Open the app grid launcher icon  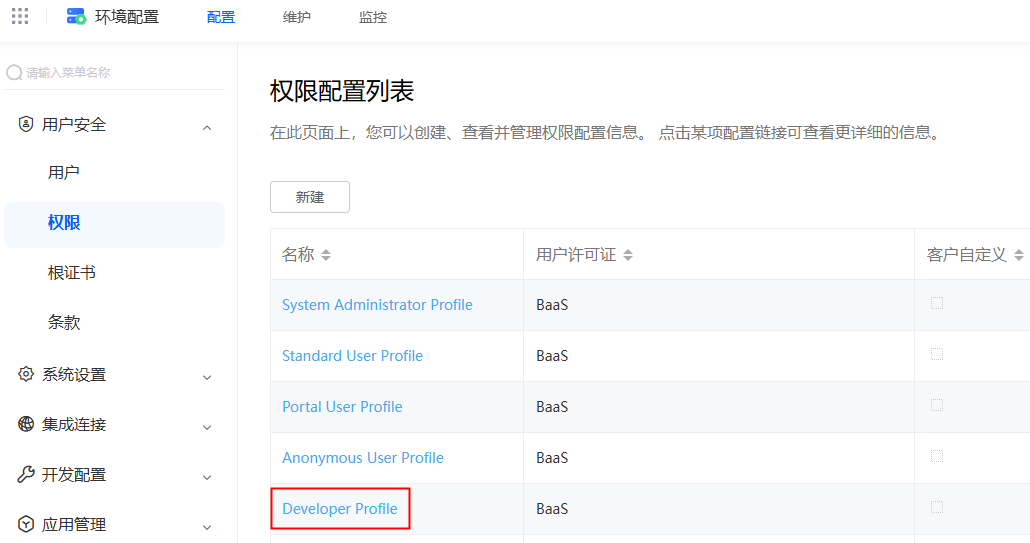[x=20, y=16]
